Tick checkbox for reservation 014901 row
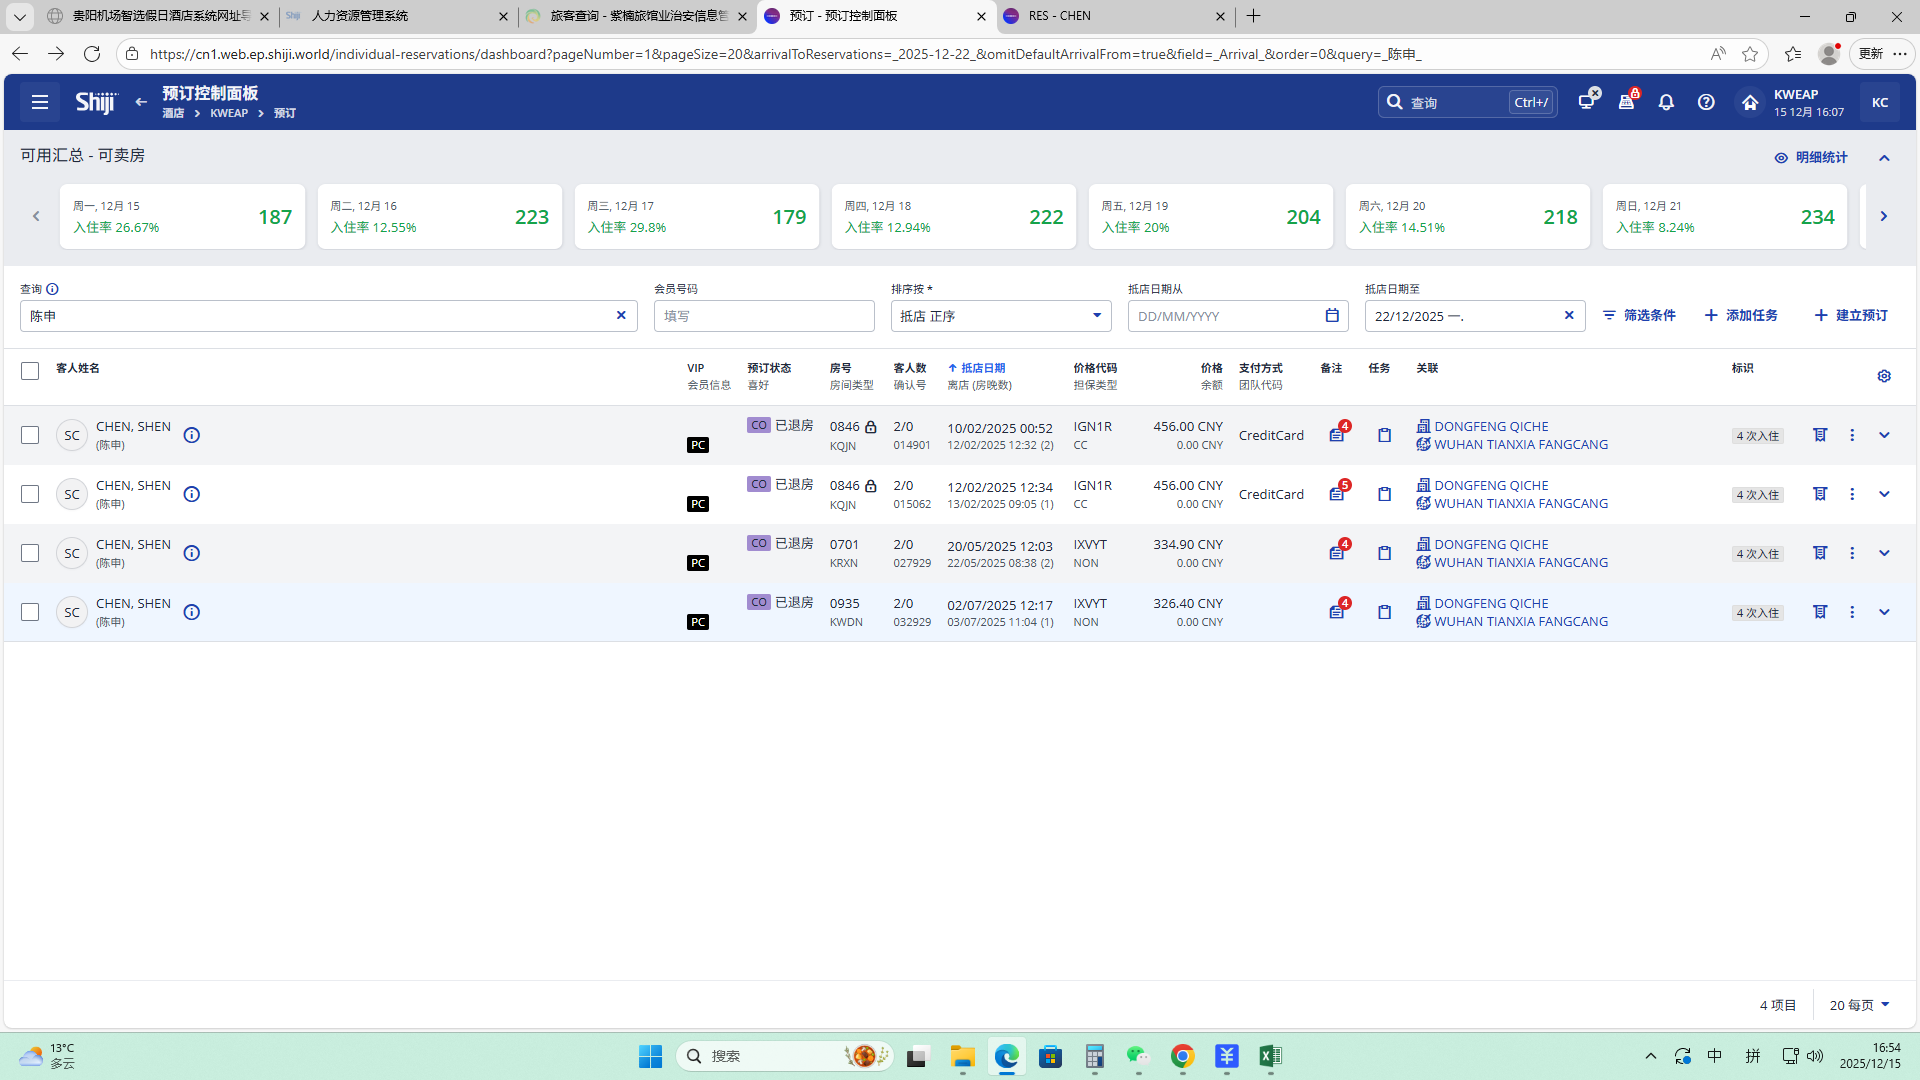The image size is (1920, 1080). 30,435
